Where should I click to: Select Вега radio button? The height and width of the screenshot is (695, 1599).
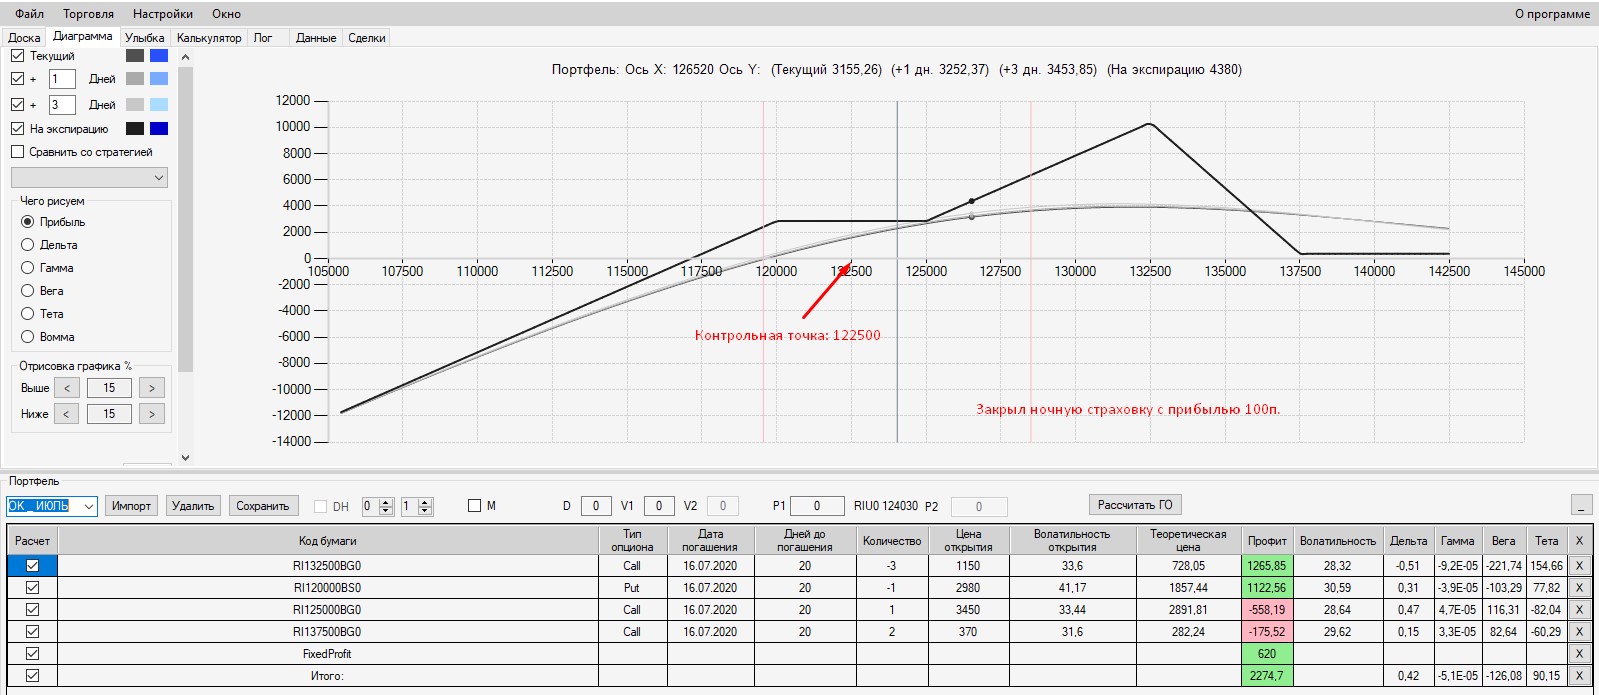pyautogui.click(x=28, y=291)
